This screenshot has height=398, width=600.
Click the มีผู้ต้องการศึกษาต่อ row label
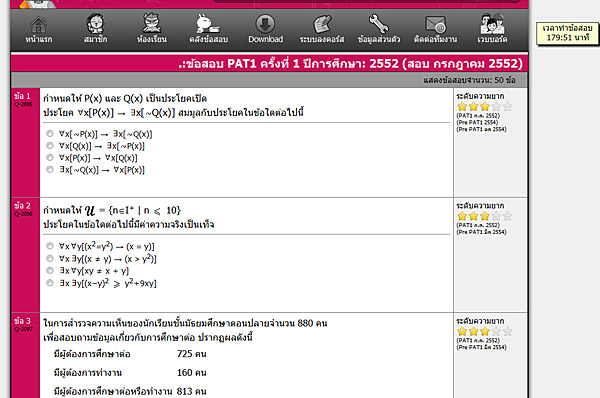coord(92,354)
